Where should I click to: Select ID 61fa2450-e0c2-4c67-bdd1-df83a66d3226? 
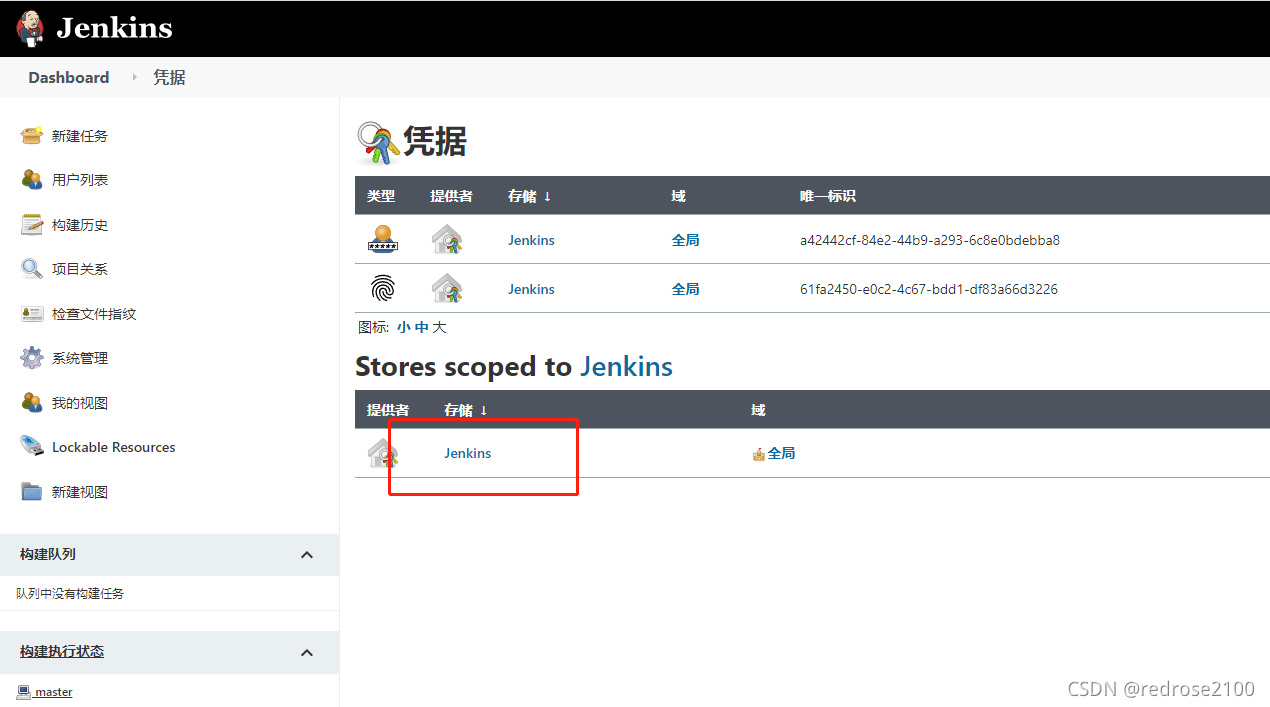(x=929, y=289)
